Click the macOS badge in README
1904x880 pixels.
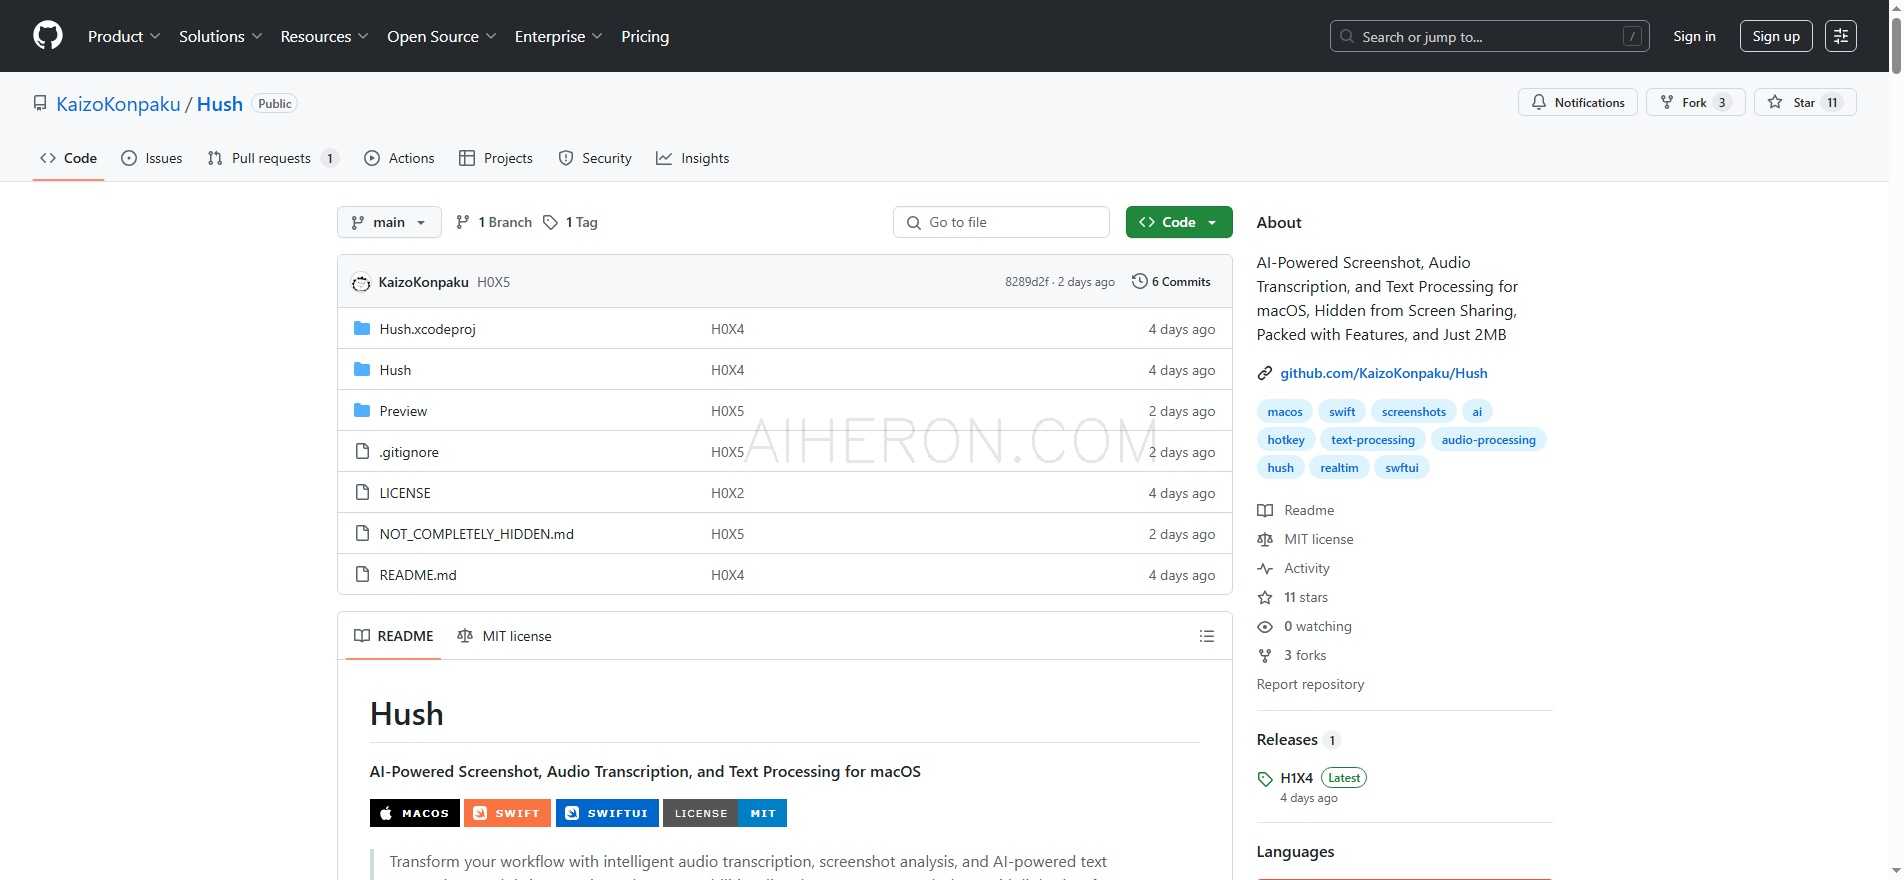pos(415,813)
